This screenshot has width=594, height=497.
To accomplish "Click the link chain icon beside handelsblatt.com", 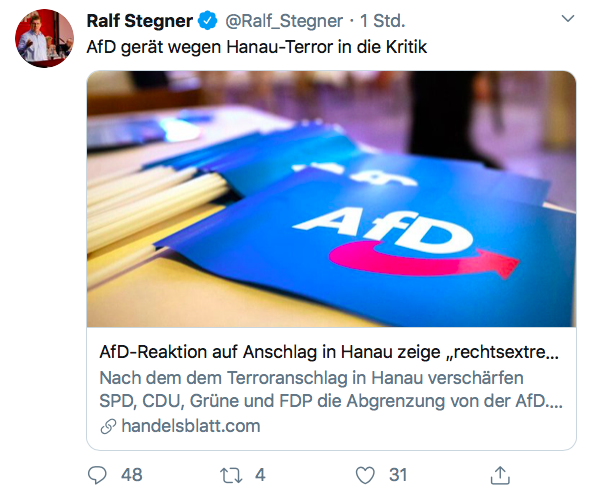I will (x=108, y=426).
